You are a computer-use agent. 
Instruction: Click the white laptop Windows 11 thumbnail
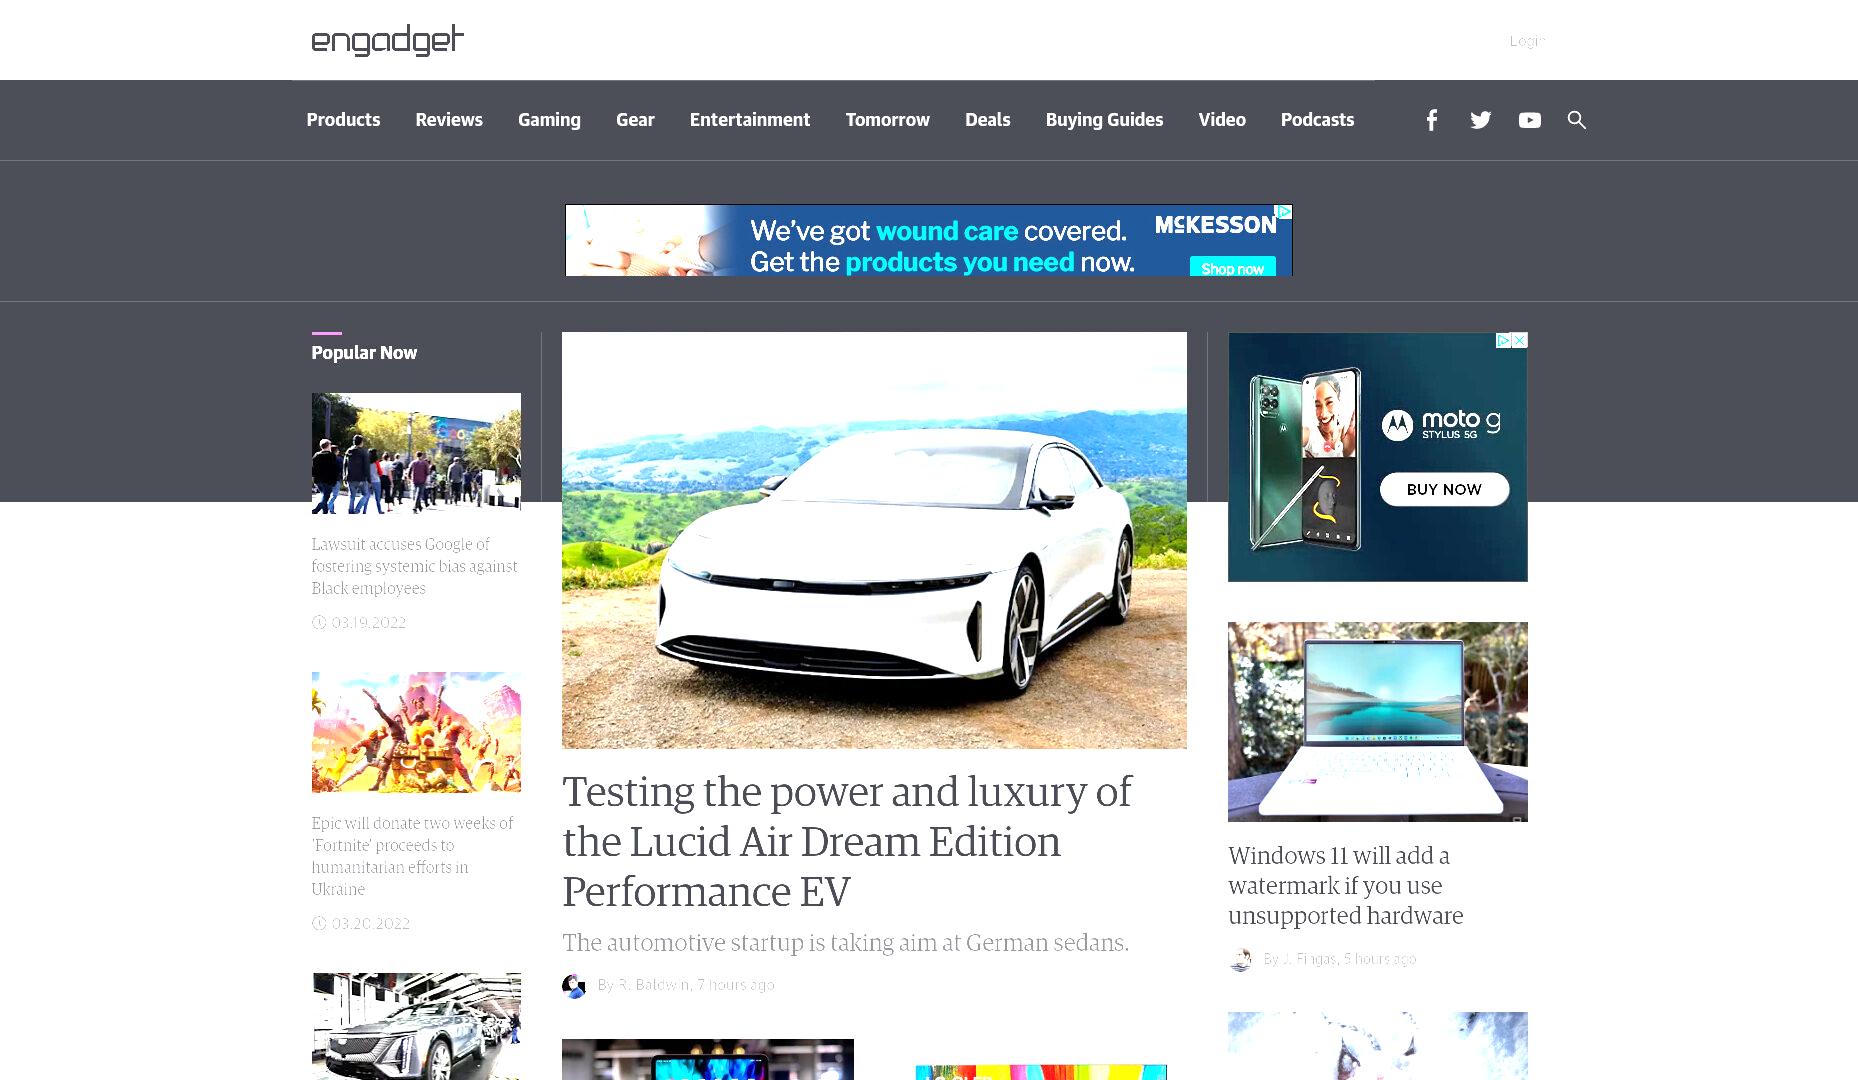click(x=1378, y=722)
